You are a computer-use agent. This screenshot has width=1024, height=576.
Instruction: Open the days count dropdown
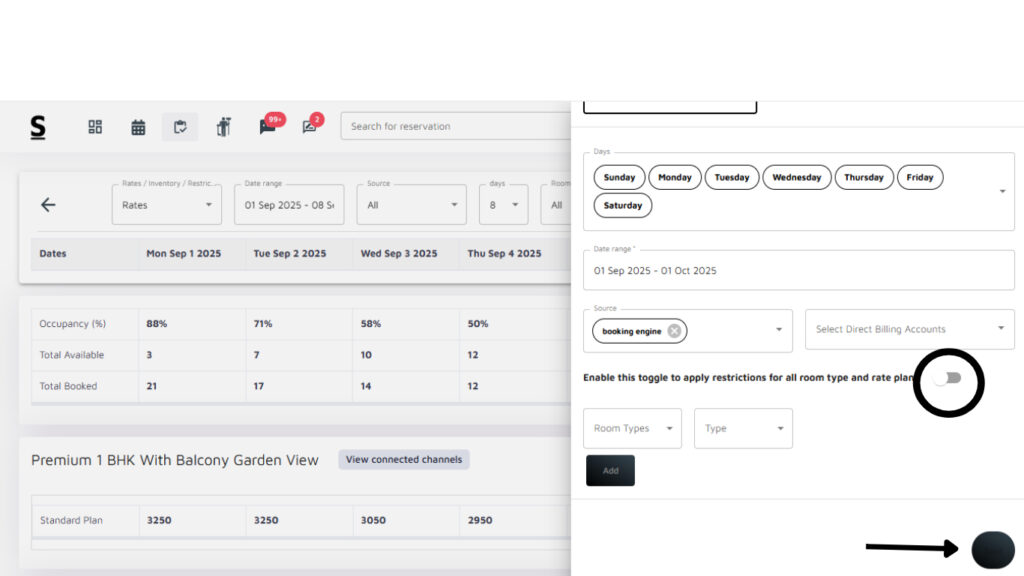pyautogui.click(x=504, y=205)
